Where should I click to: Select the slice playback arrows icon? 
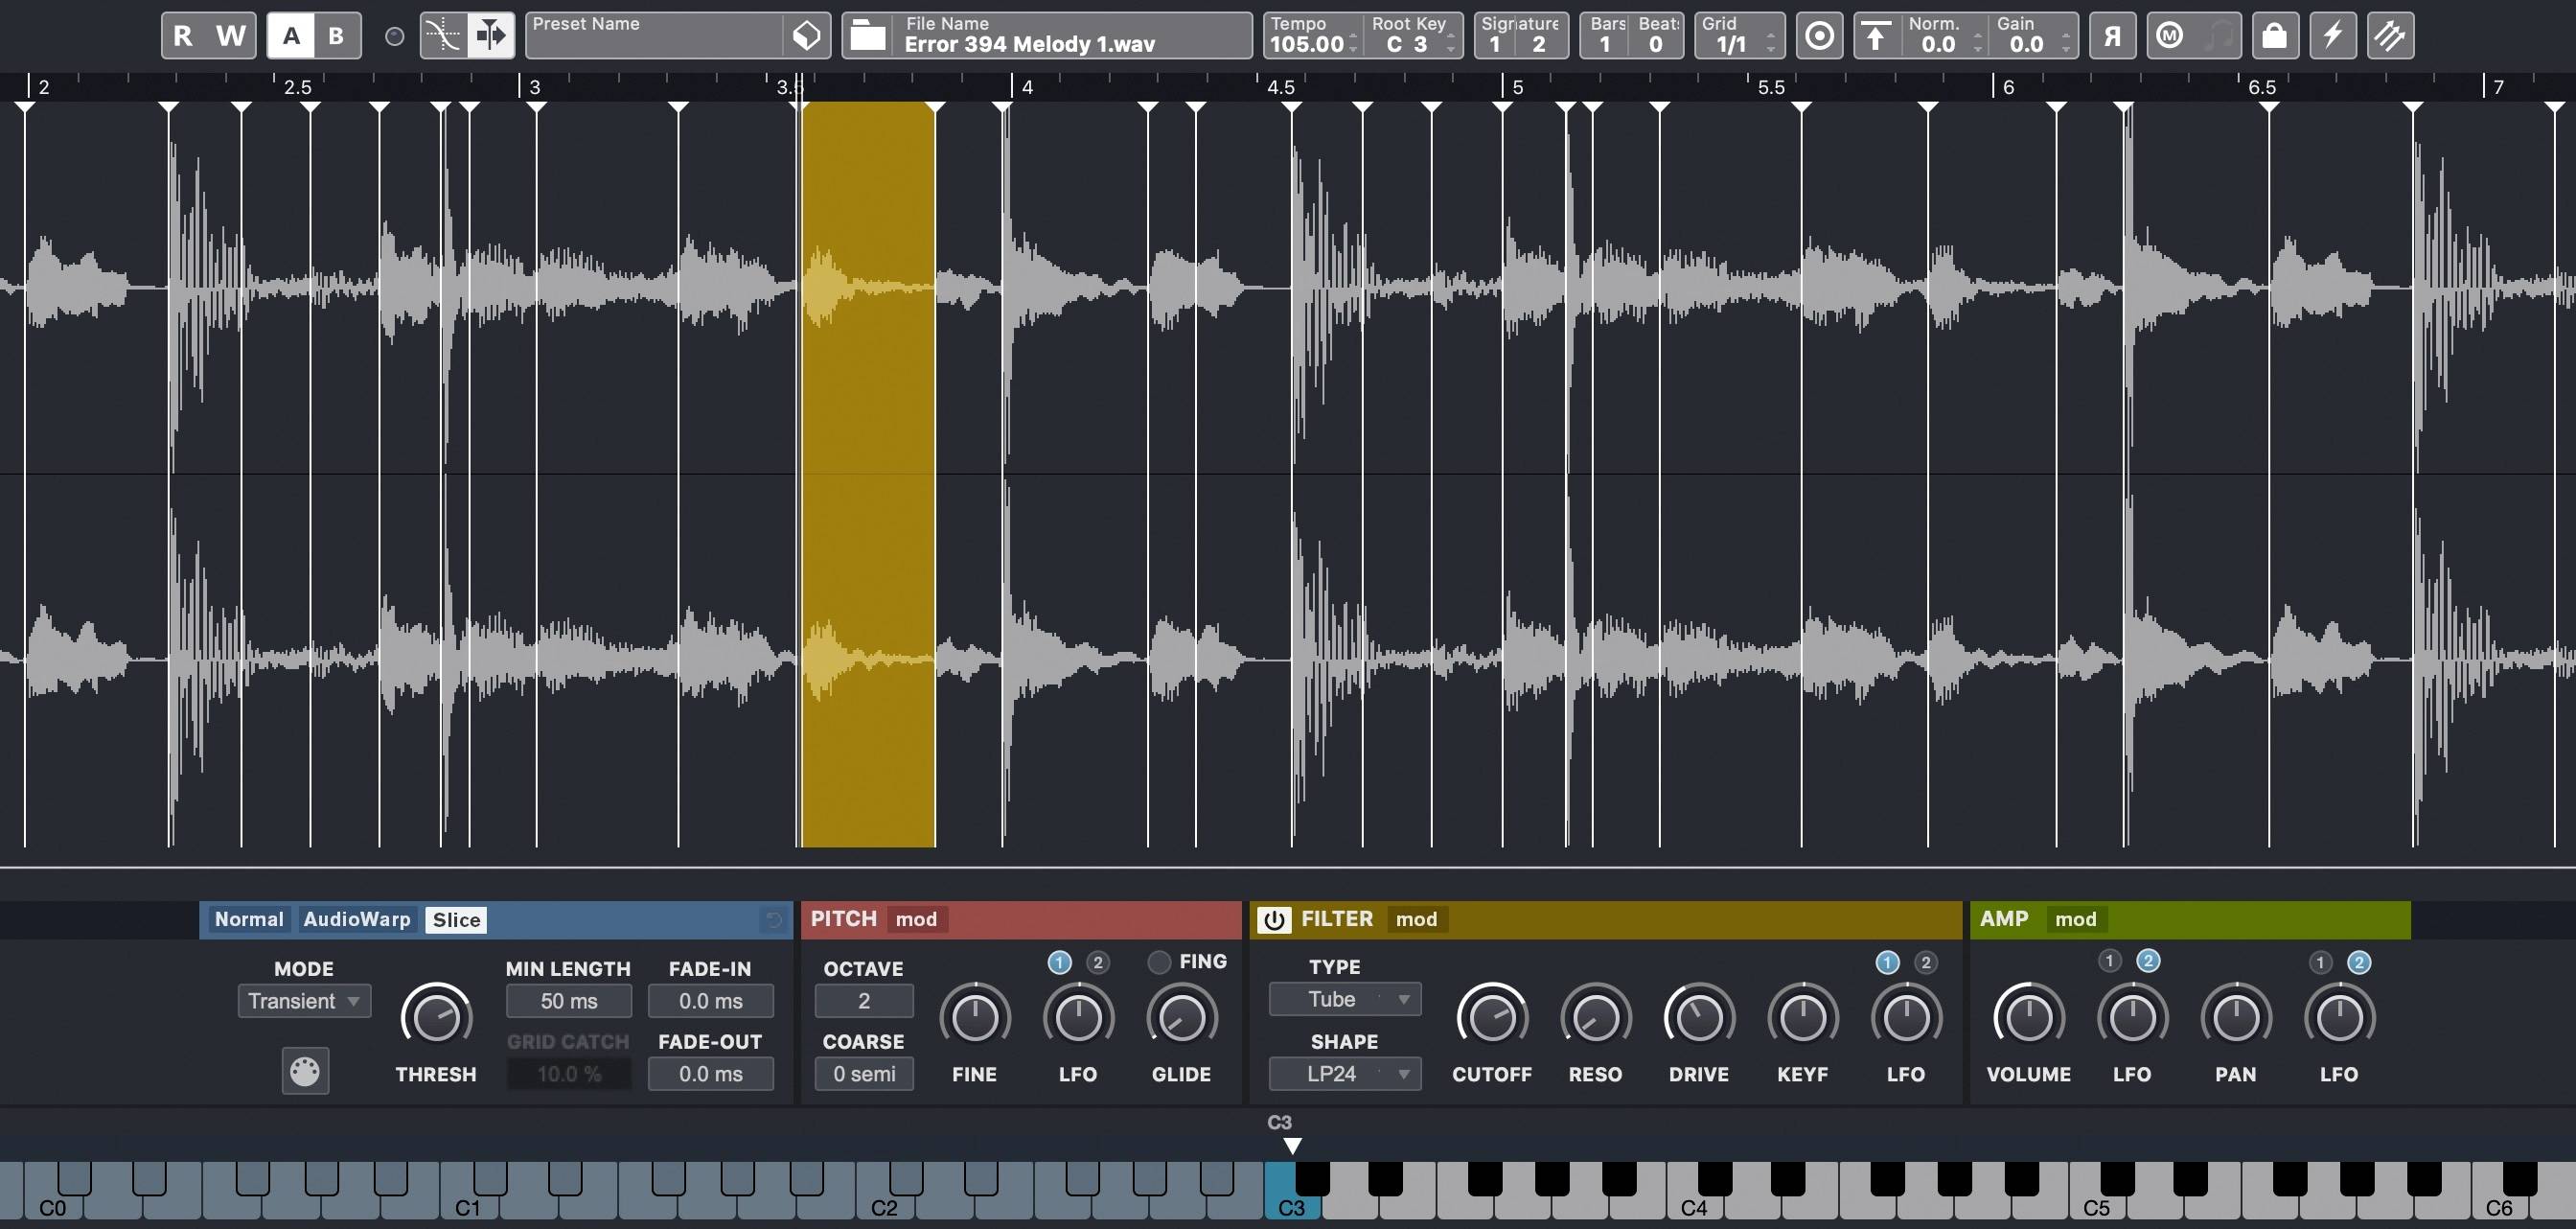point(489,35)
